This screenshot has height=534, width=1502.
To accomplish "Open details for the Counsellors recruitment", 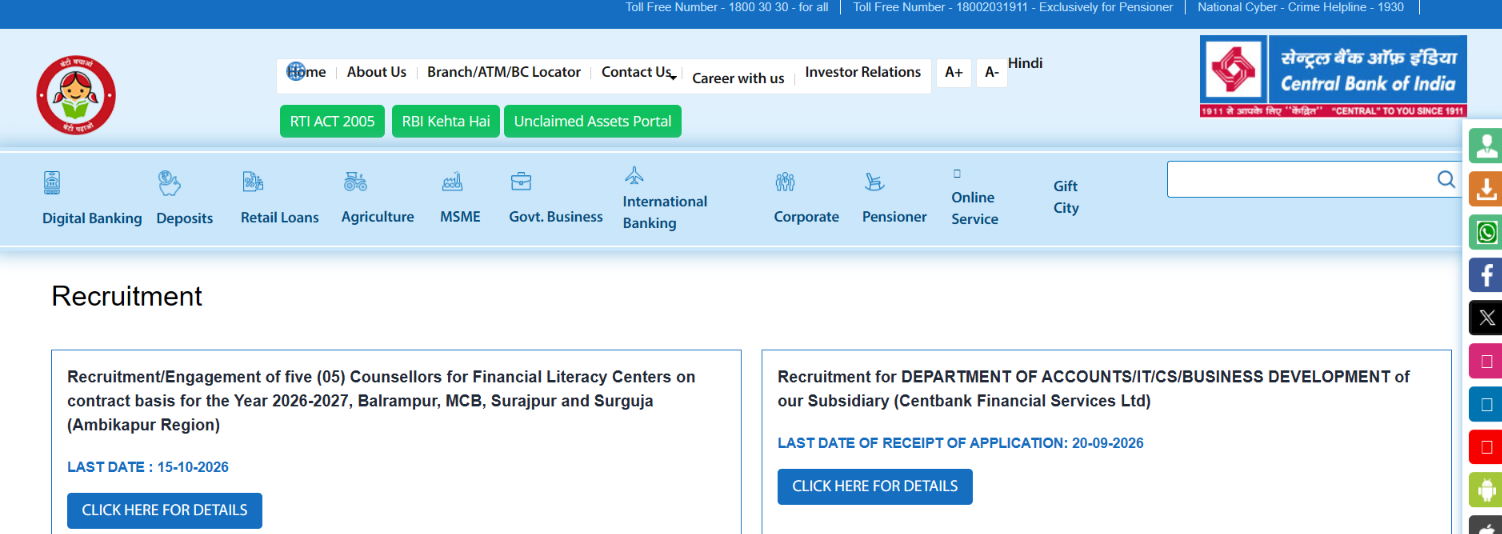I will [164, 510].
